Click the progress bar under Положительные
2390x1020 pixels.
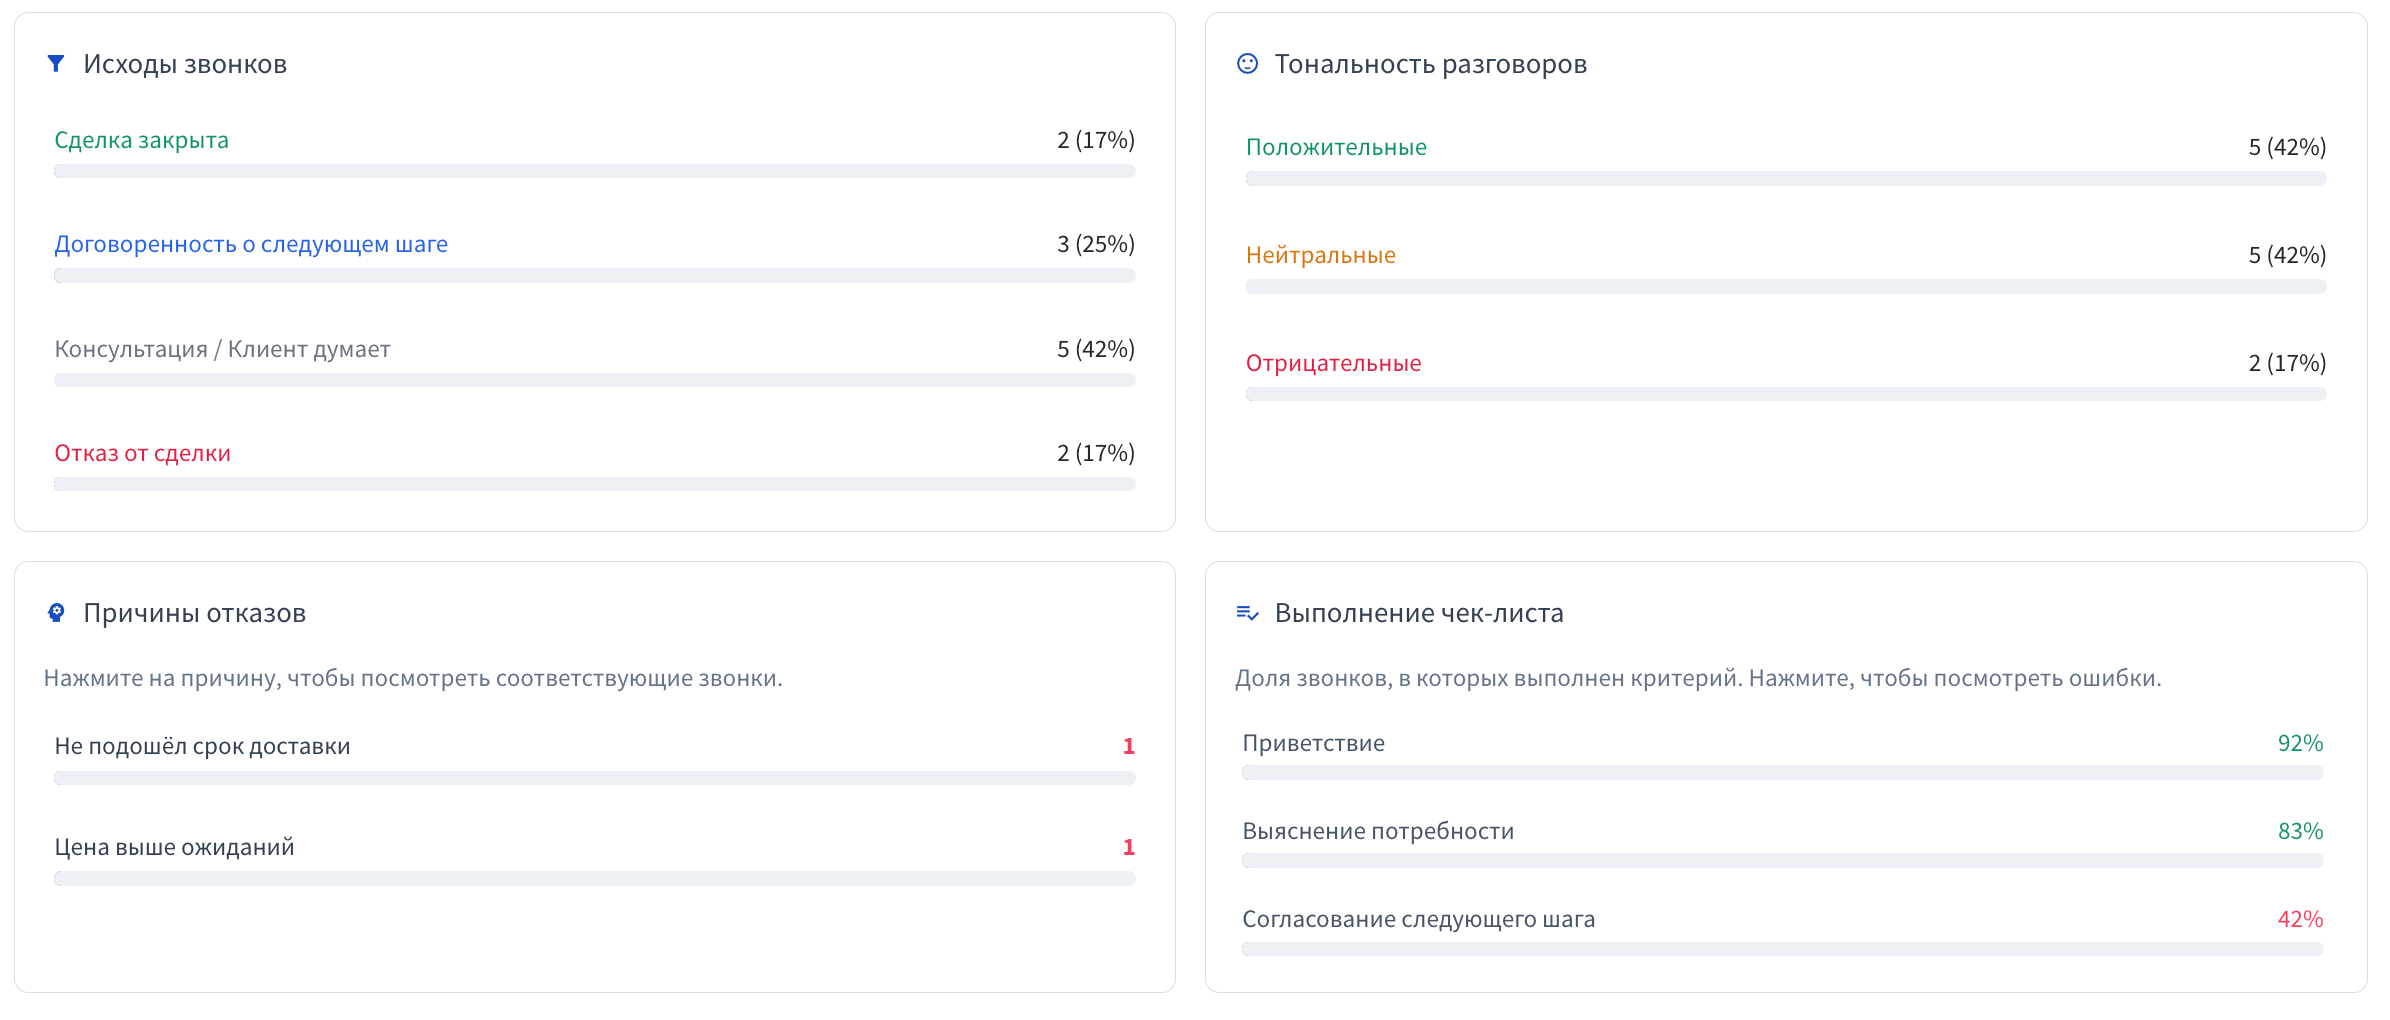click(x=1786, y=178)
